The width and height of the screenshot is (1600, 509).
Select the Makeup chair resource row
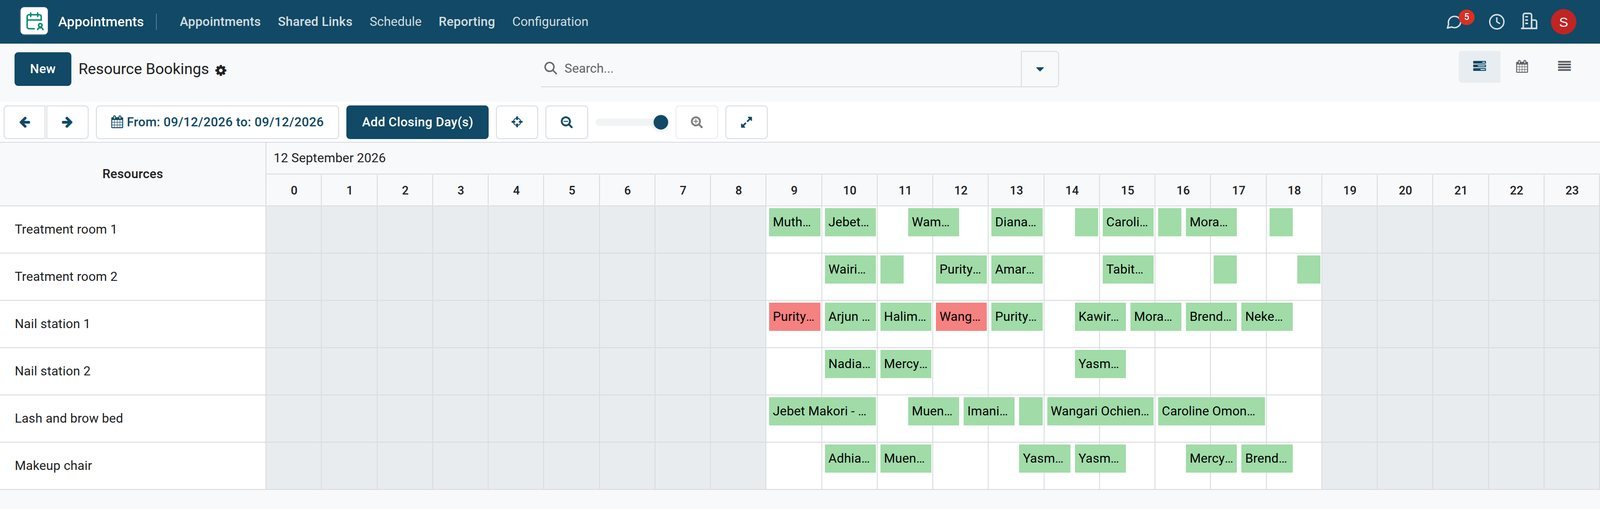(133, 465)
